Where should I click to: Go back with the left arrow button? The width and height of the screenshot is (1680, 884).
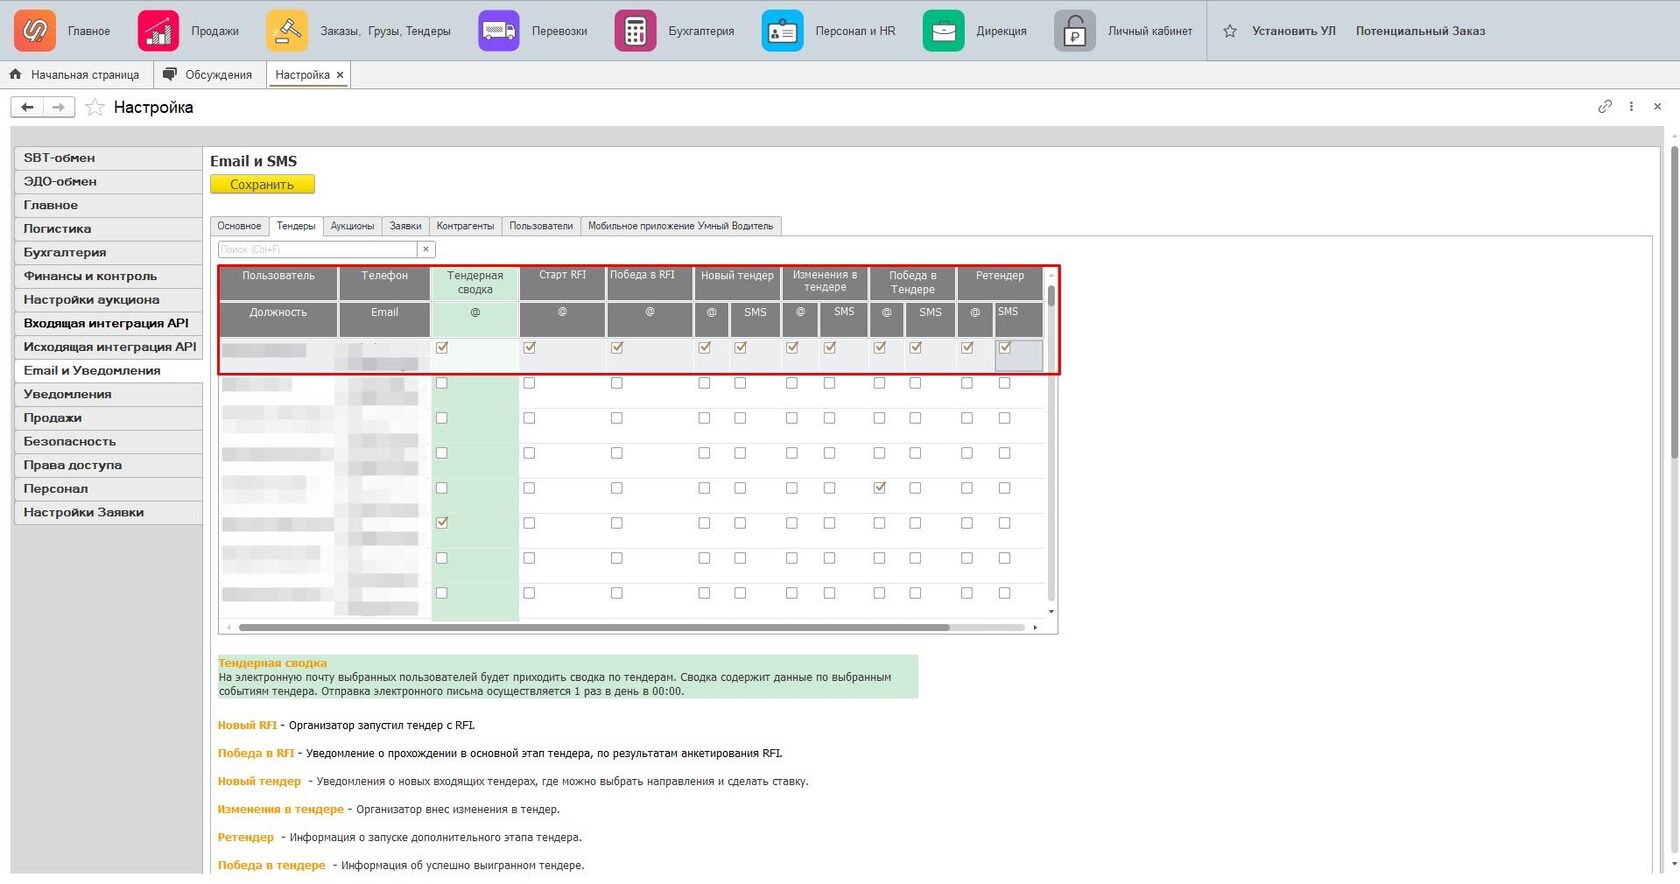(x=27, y=107)
